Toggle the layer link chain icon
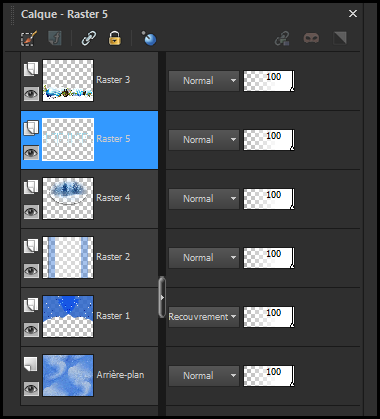The width and height of the screenshot is (380, 419). pyautogui.click(x=89, y=38)
